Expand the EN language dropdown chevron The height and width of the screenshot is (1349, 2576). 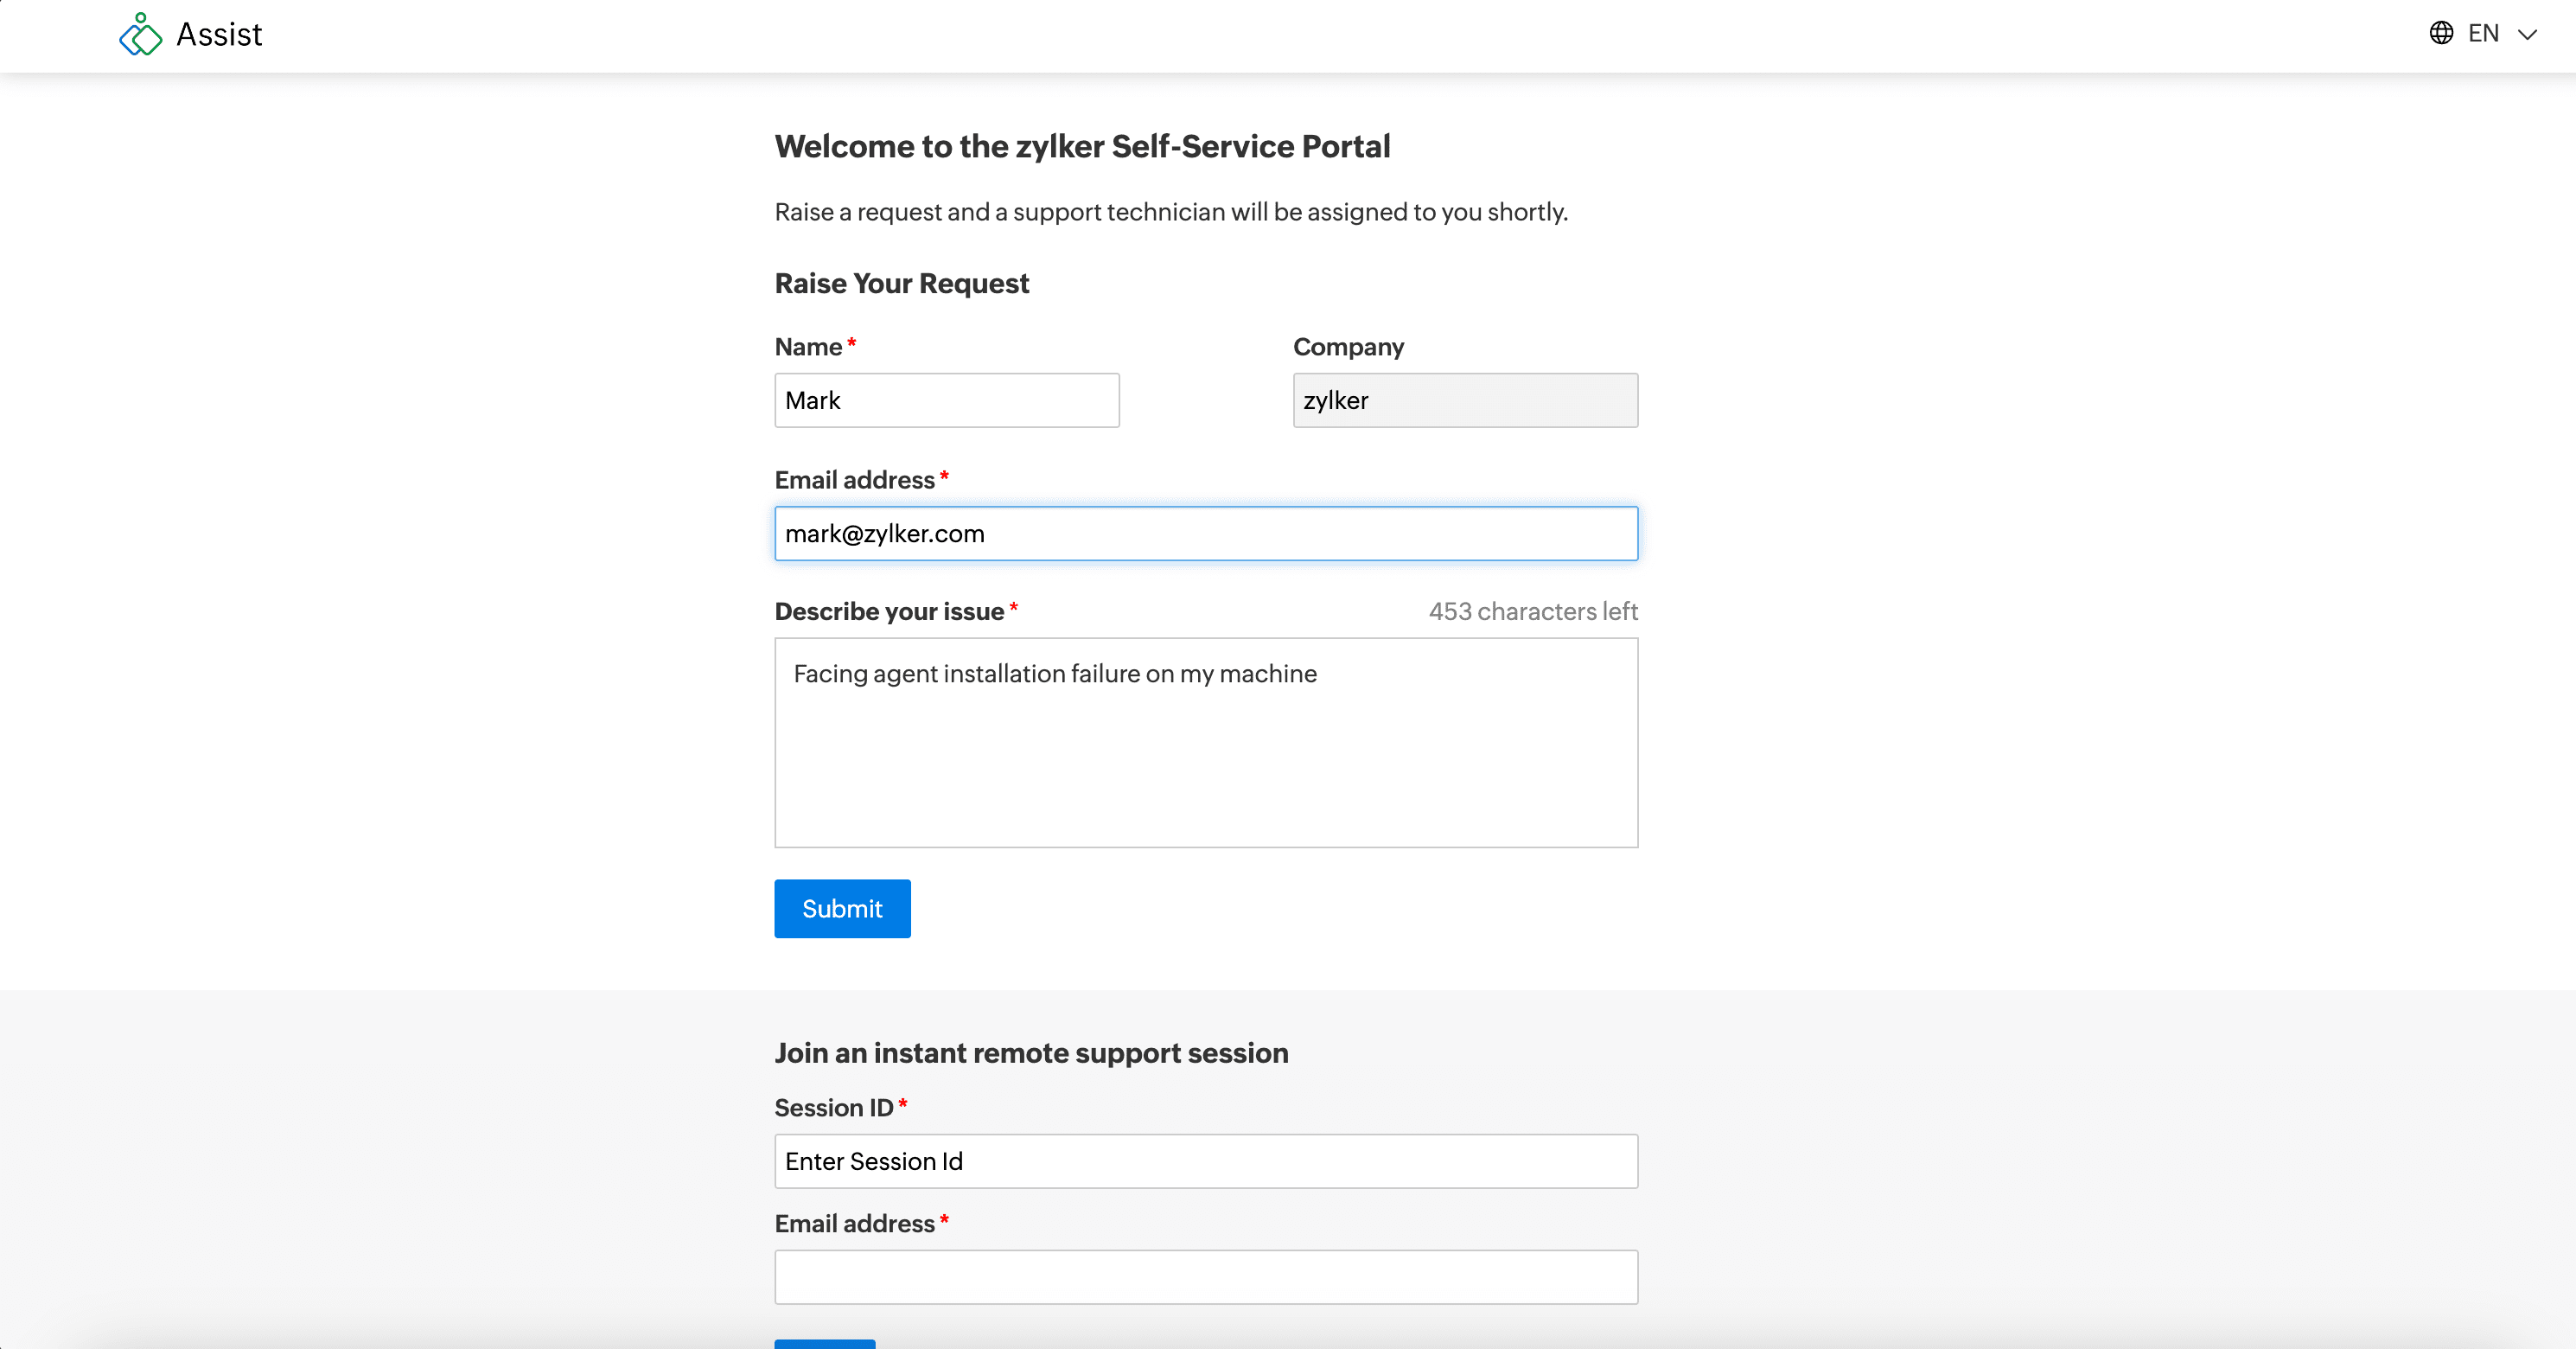tap(2527, 35)
